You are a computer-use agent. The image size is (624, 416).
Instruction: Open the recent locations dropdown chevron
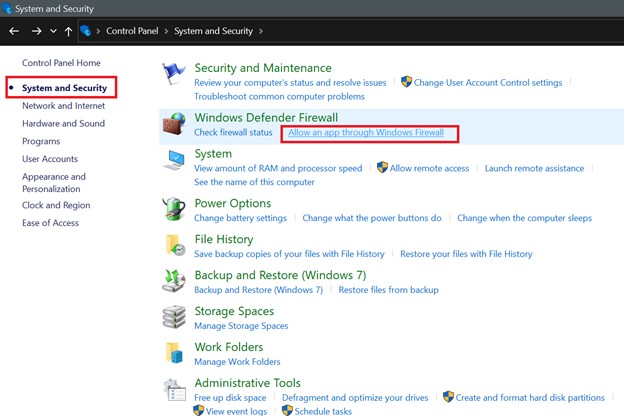tap(53, 31)
